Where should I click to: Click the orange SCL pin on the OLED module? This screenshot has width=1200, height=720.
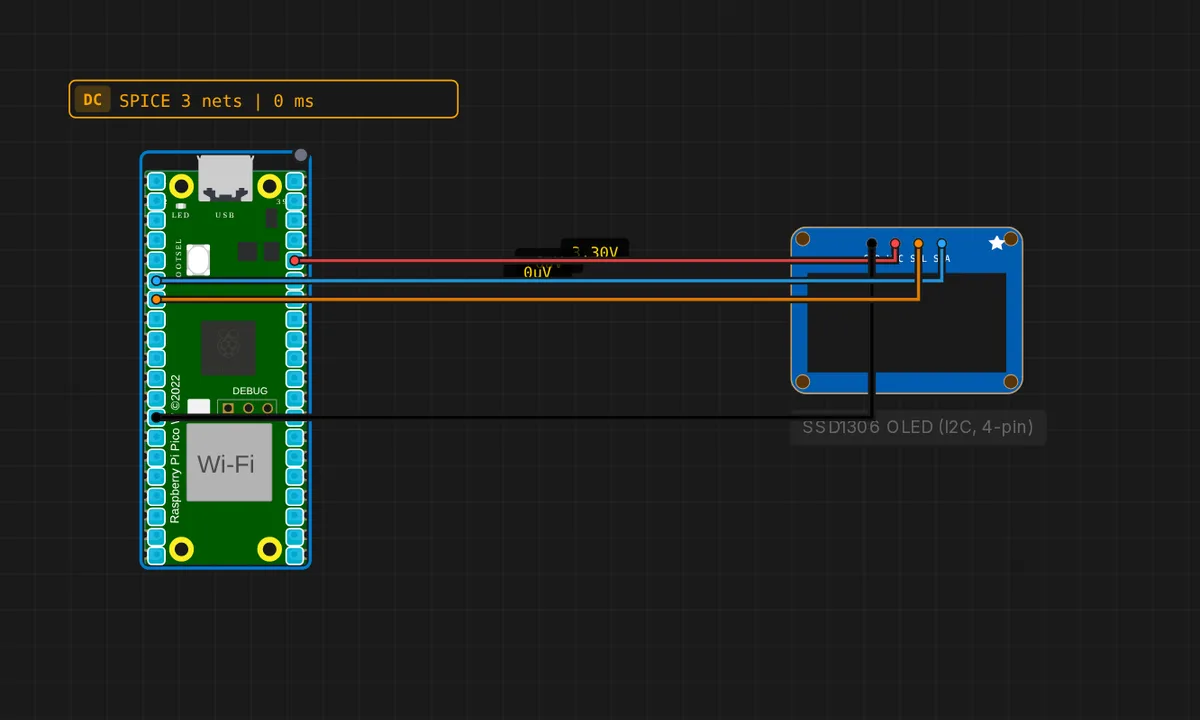tap(918, 243)
